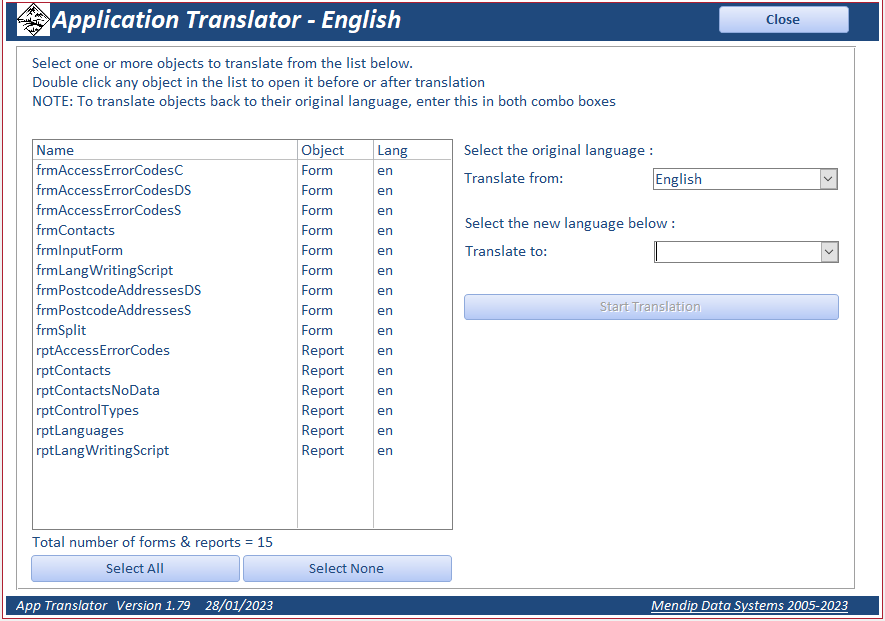Image resolution: width=885 pixels, height=621 pixels.
Task: Click the Object column header
Action: (x=335, y=150)
